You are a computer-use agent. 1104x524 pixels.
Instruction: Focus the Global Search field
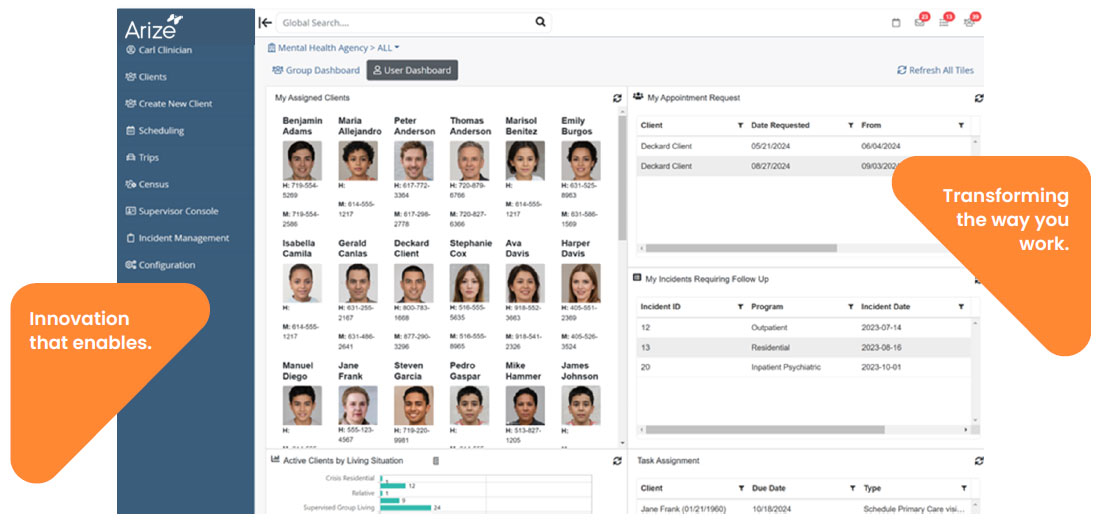pos(413,23)
